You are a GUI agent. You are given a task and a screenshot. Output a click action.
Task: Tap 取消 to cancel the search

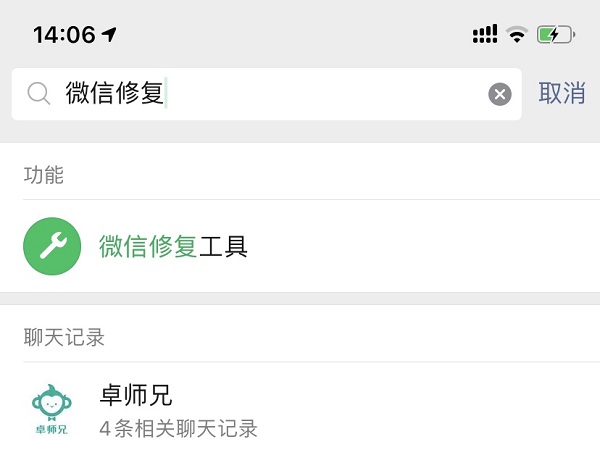click(x=562, y=94)
